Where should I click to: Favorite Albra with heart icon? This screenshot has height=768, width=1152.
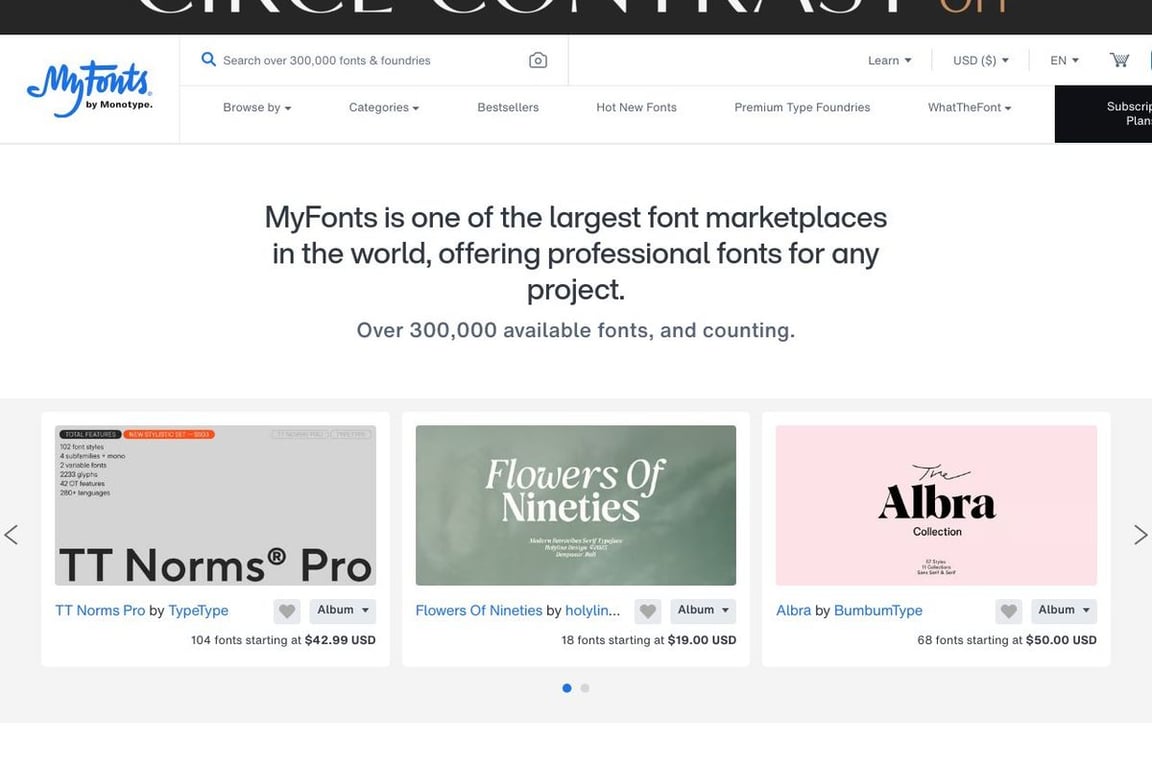(x=1008, y=611)
